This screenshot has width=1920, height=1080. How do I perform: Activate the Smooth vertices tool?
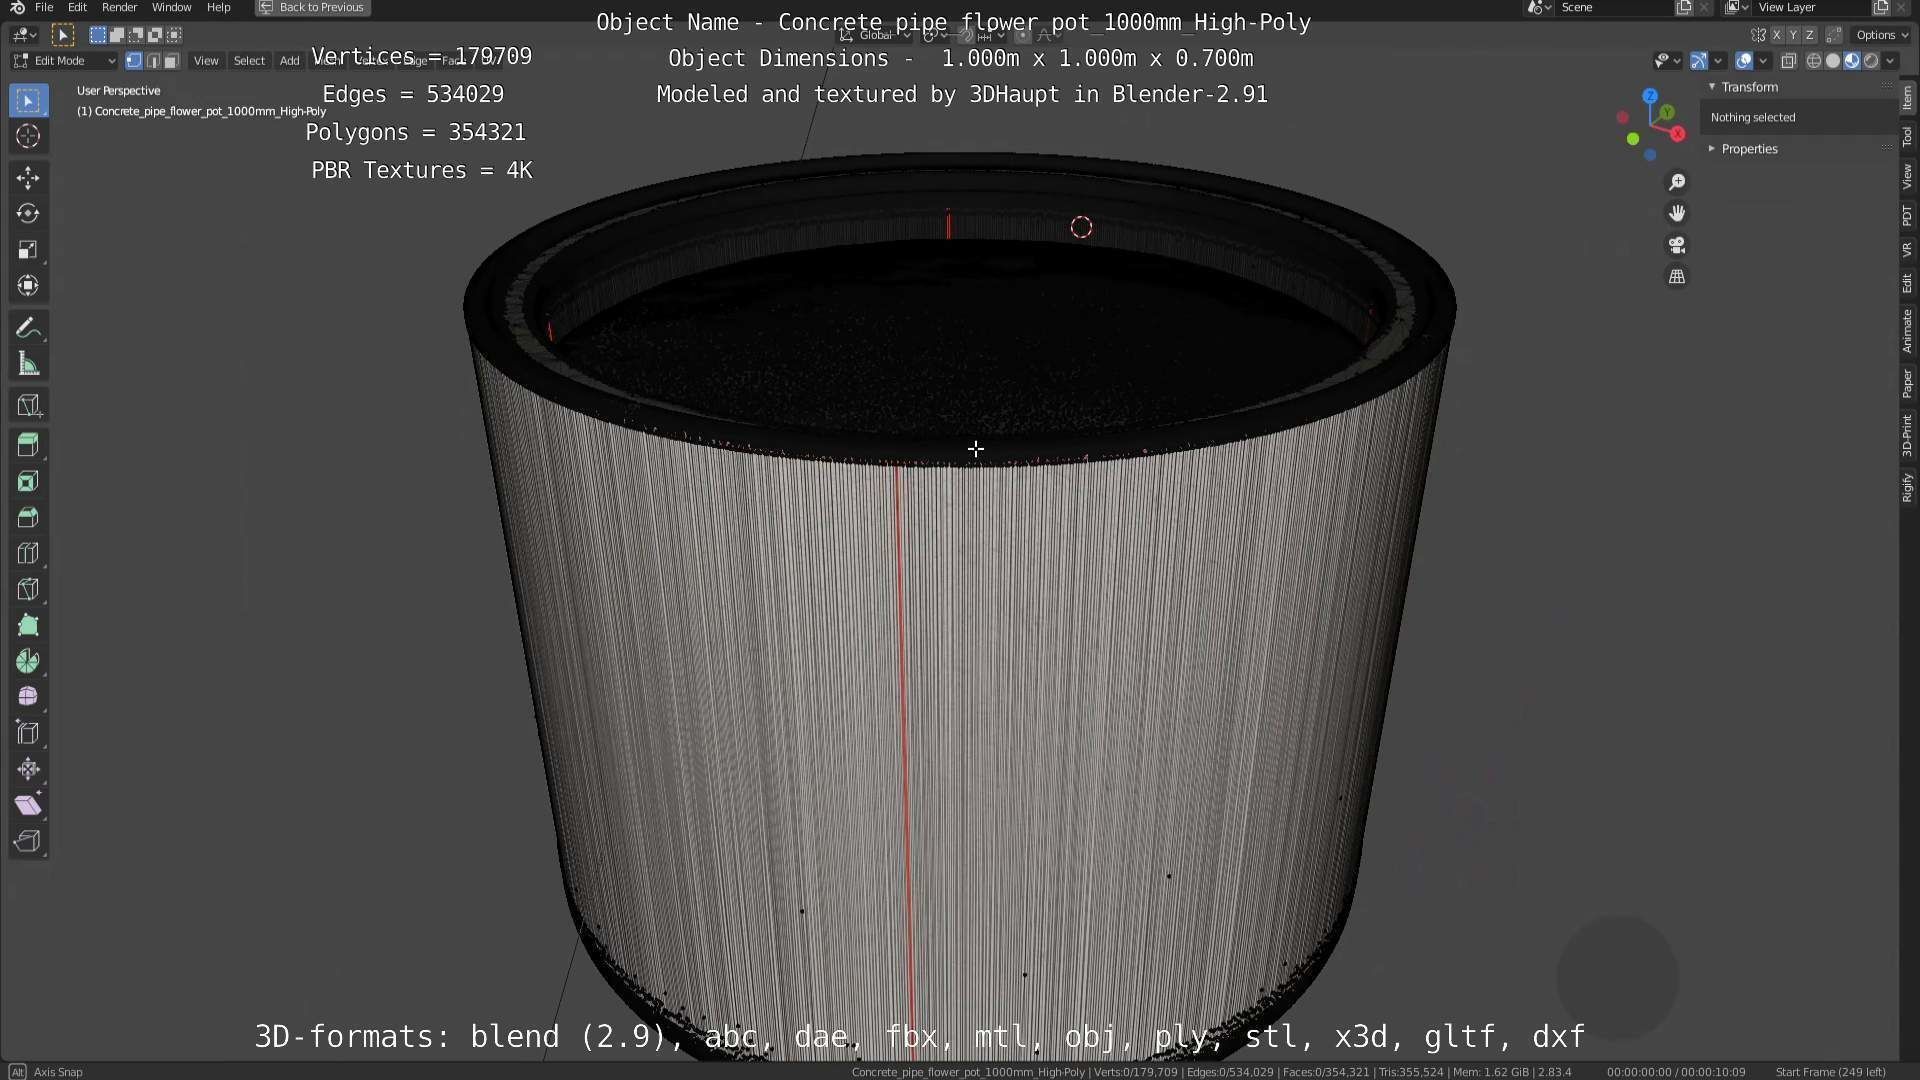click(x=28, y=697)
